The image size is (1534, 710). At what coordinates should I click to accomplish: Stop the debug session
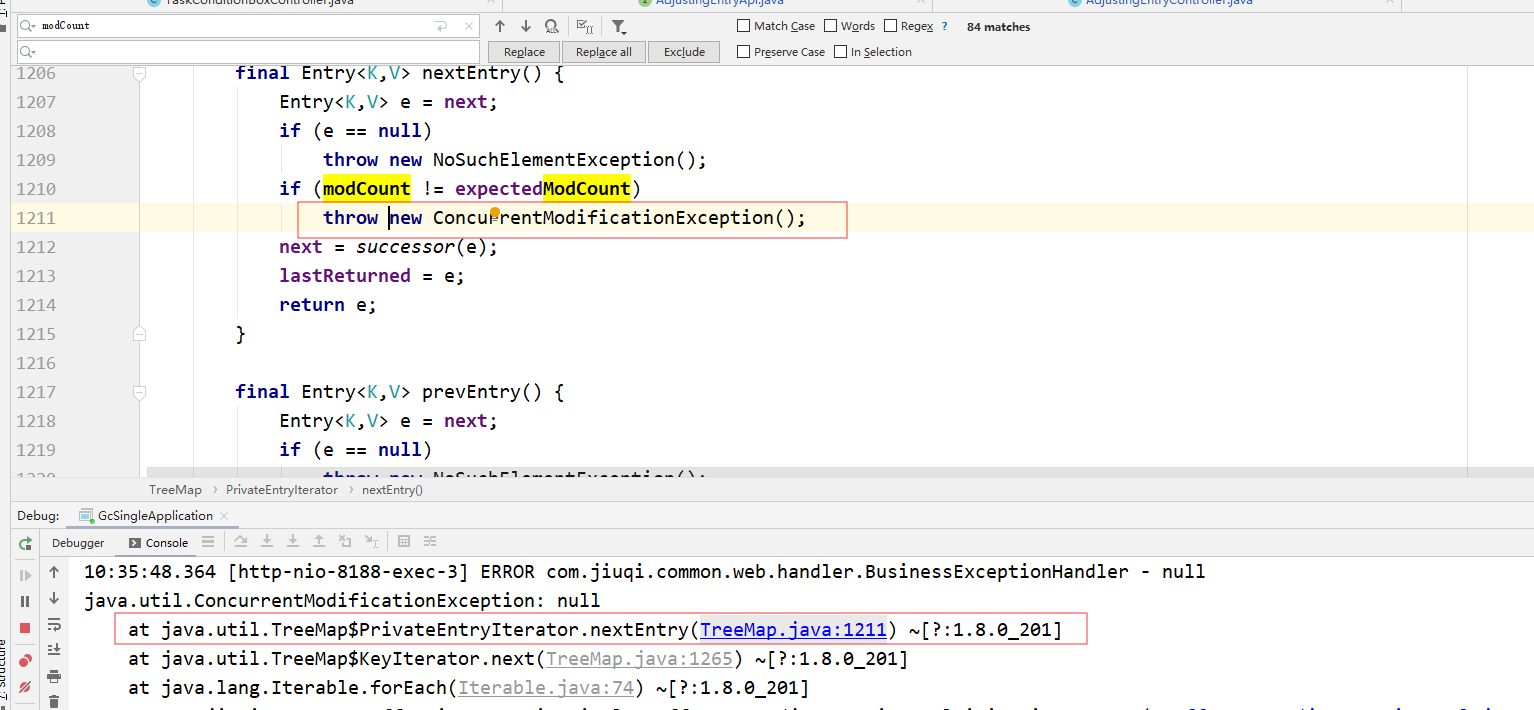tap(25, 628)
